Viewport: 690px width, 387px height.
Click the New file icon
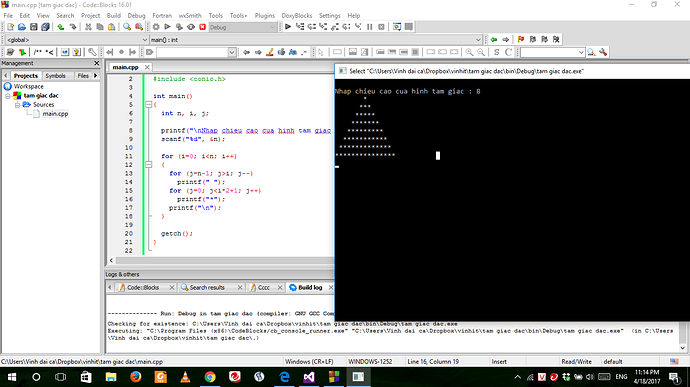point(11,27)
